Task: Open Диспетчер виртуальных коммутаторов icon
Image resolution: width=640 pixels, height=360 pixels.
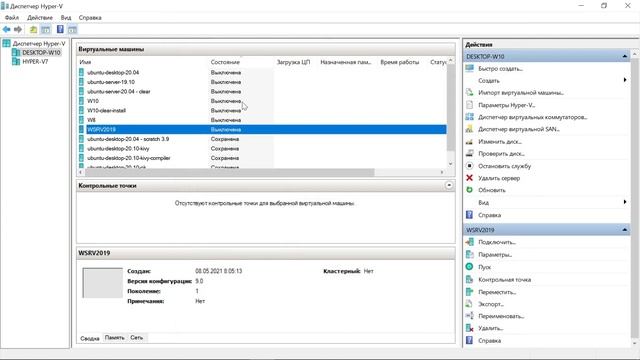Action: pos(469,117)
